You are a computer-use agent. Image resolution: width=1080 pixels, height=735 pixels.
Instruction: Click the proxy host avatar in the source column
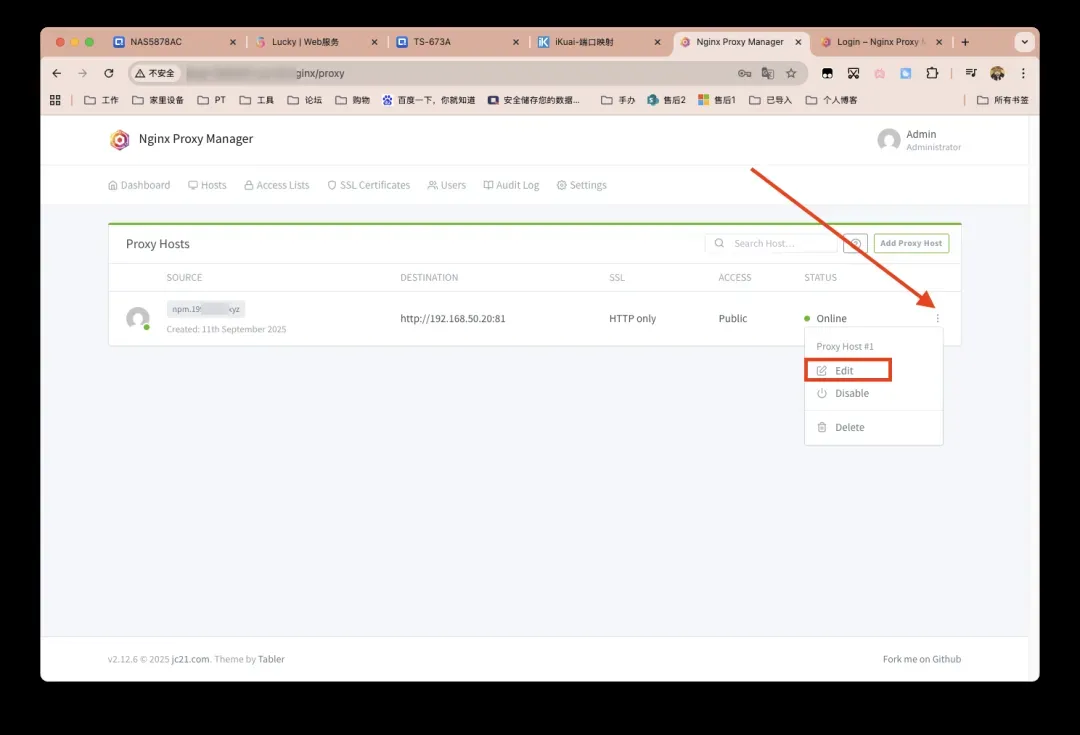click(x=138, y=319)
